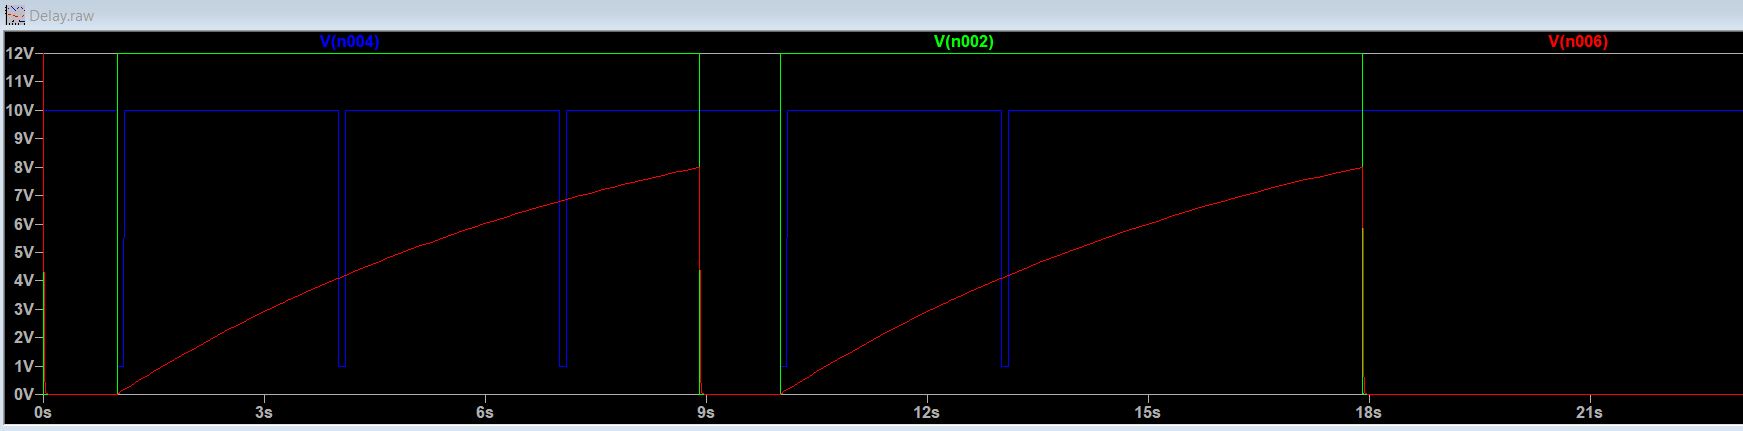Click the 10V vertical axis label
Screen dimensions: 1743x431
(20, 110)
